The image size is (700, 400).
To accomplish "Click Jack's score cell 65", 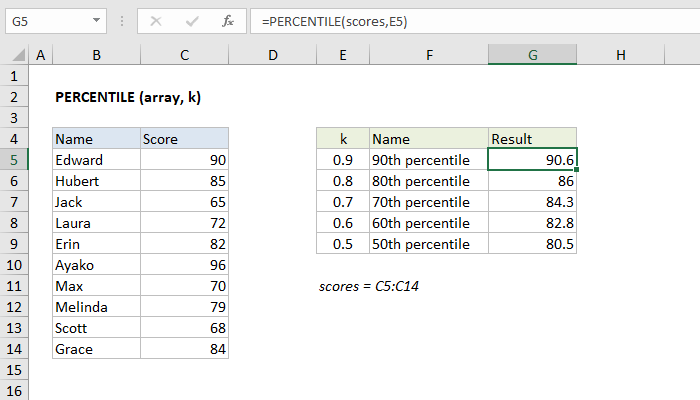I will [x=184, y=202].
